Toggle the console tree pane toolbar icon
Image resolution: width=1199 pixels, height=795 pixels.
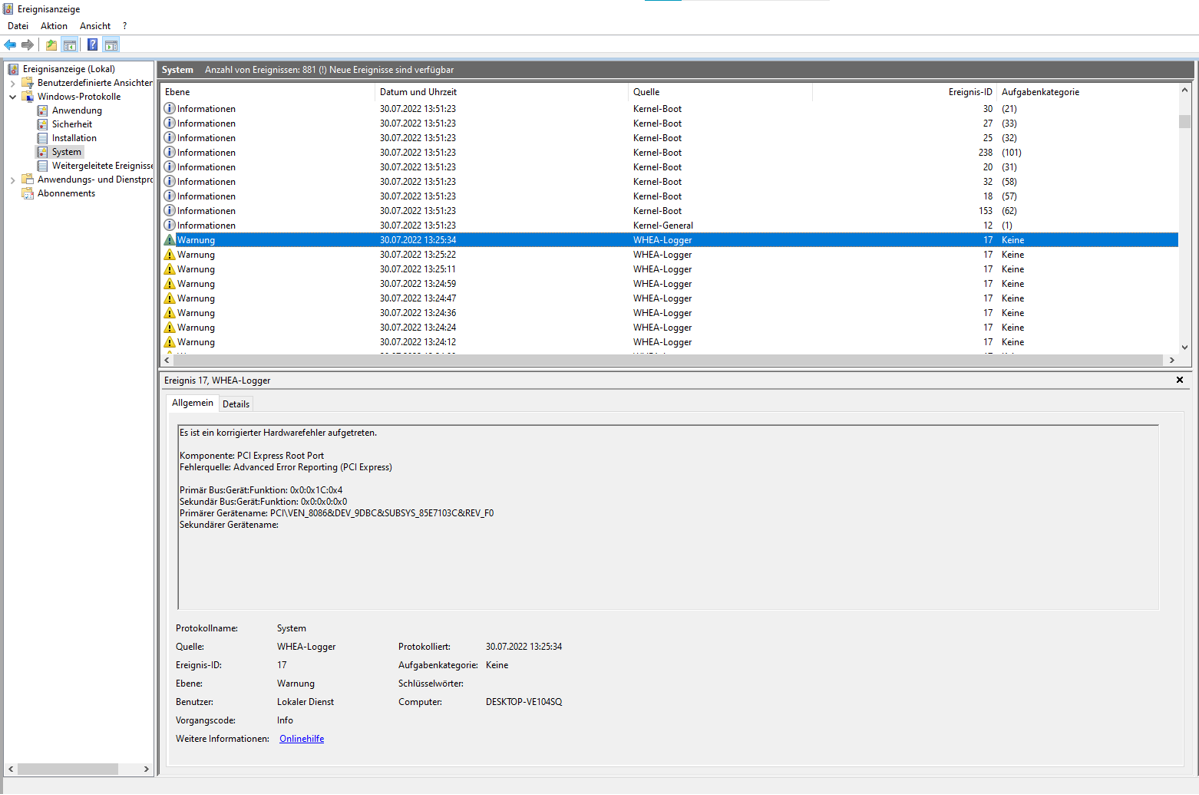pyautogui.click(x=70, y=45)
